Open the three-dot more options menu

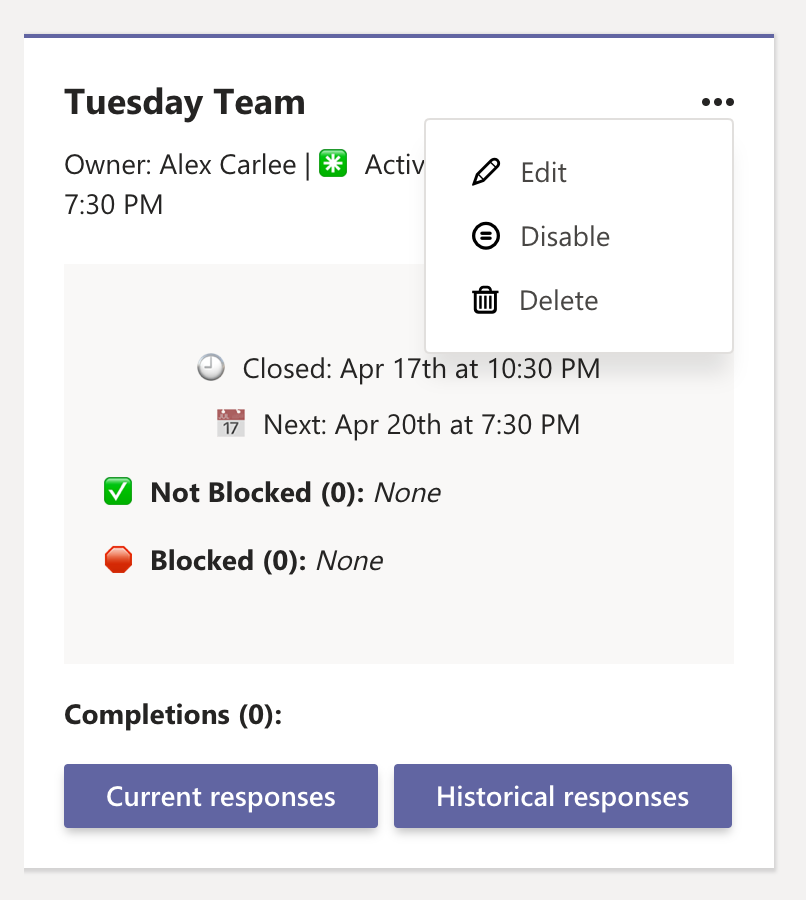coord(718,102)
